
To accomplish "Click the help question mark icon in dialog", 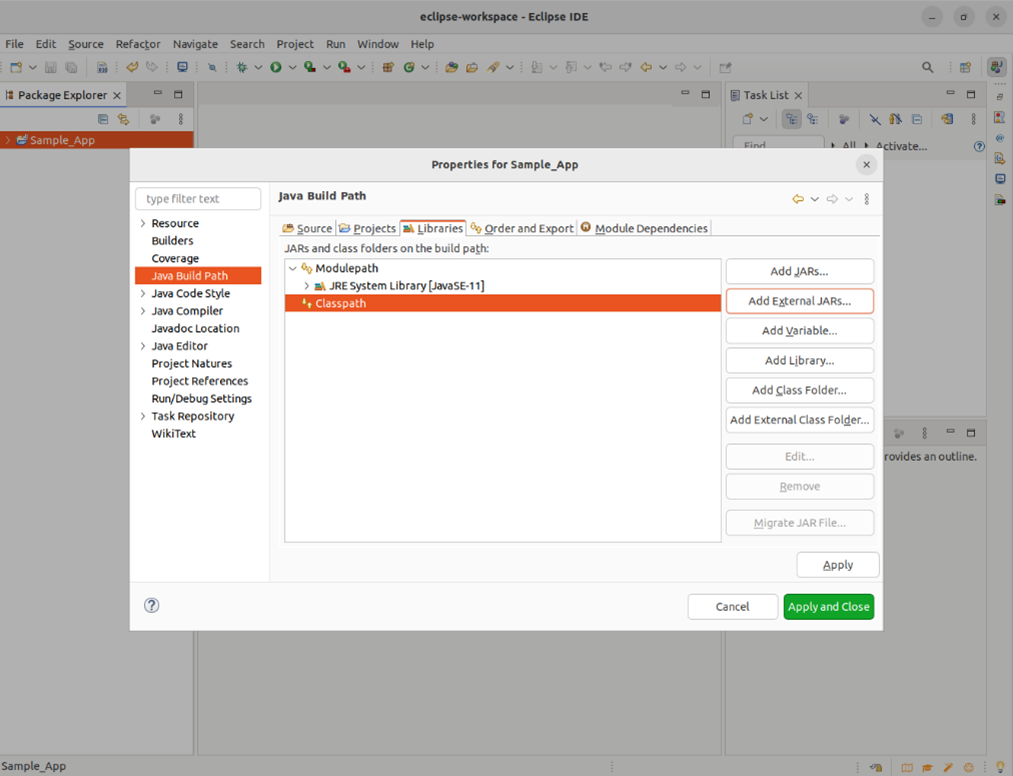I will (x=152, y=605).
